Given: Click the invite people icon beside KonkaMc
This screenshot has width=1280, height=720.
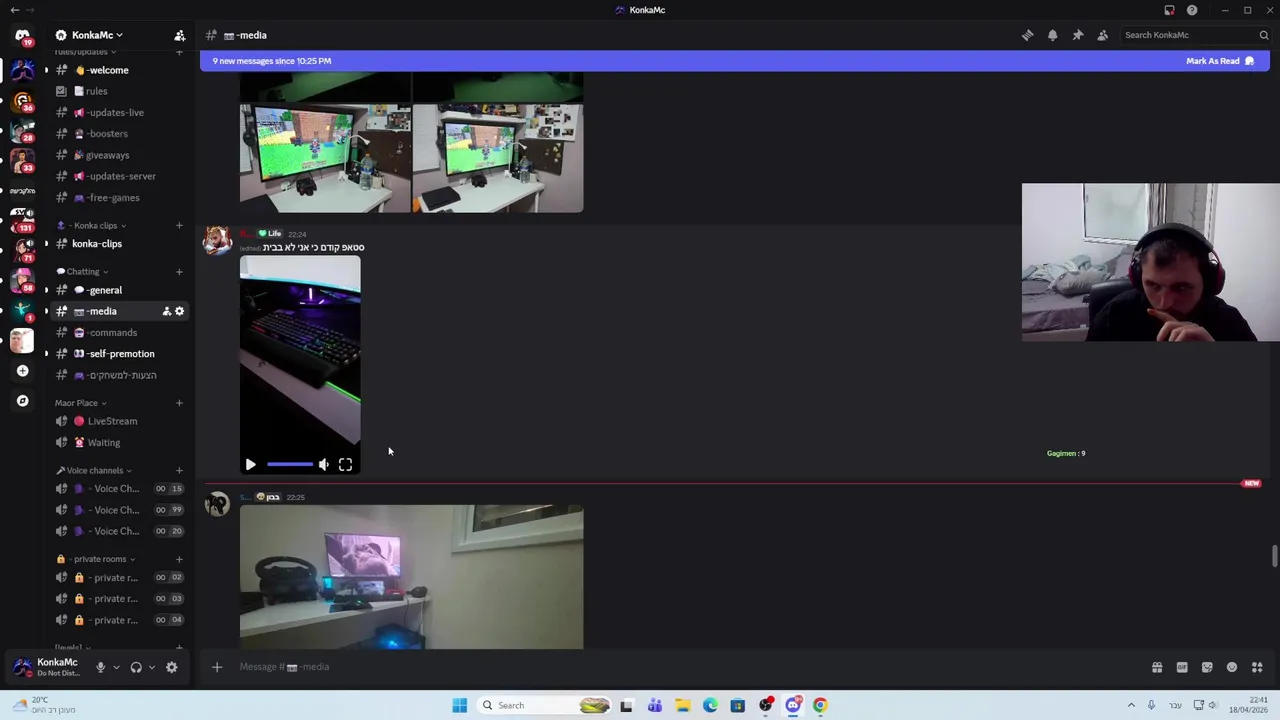Looking at the screenshot, I should click(180, 35).
